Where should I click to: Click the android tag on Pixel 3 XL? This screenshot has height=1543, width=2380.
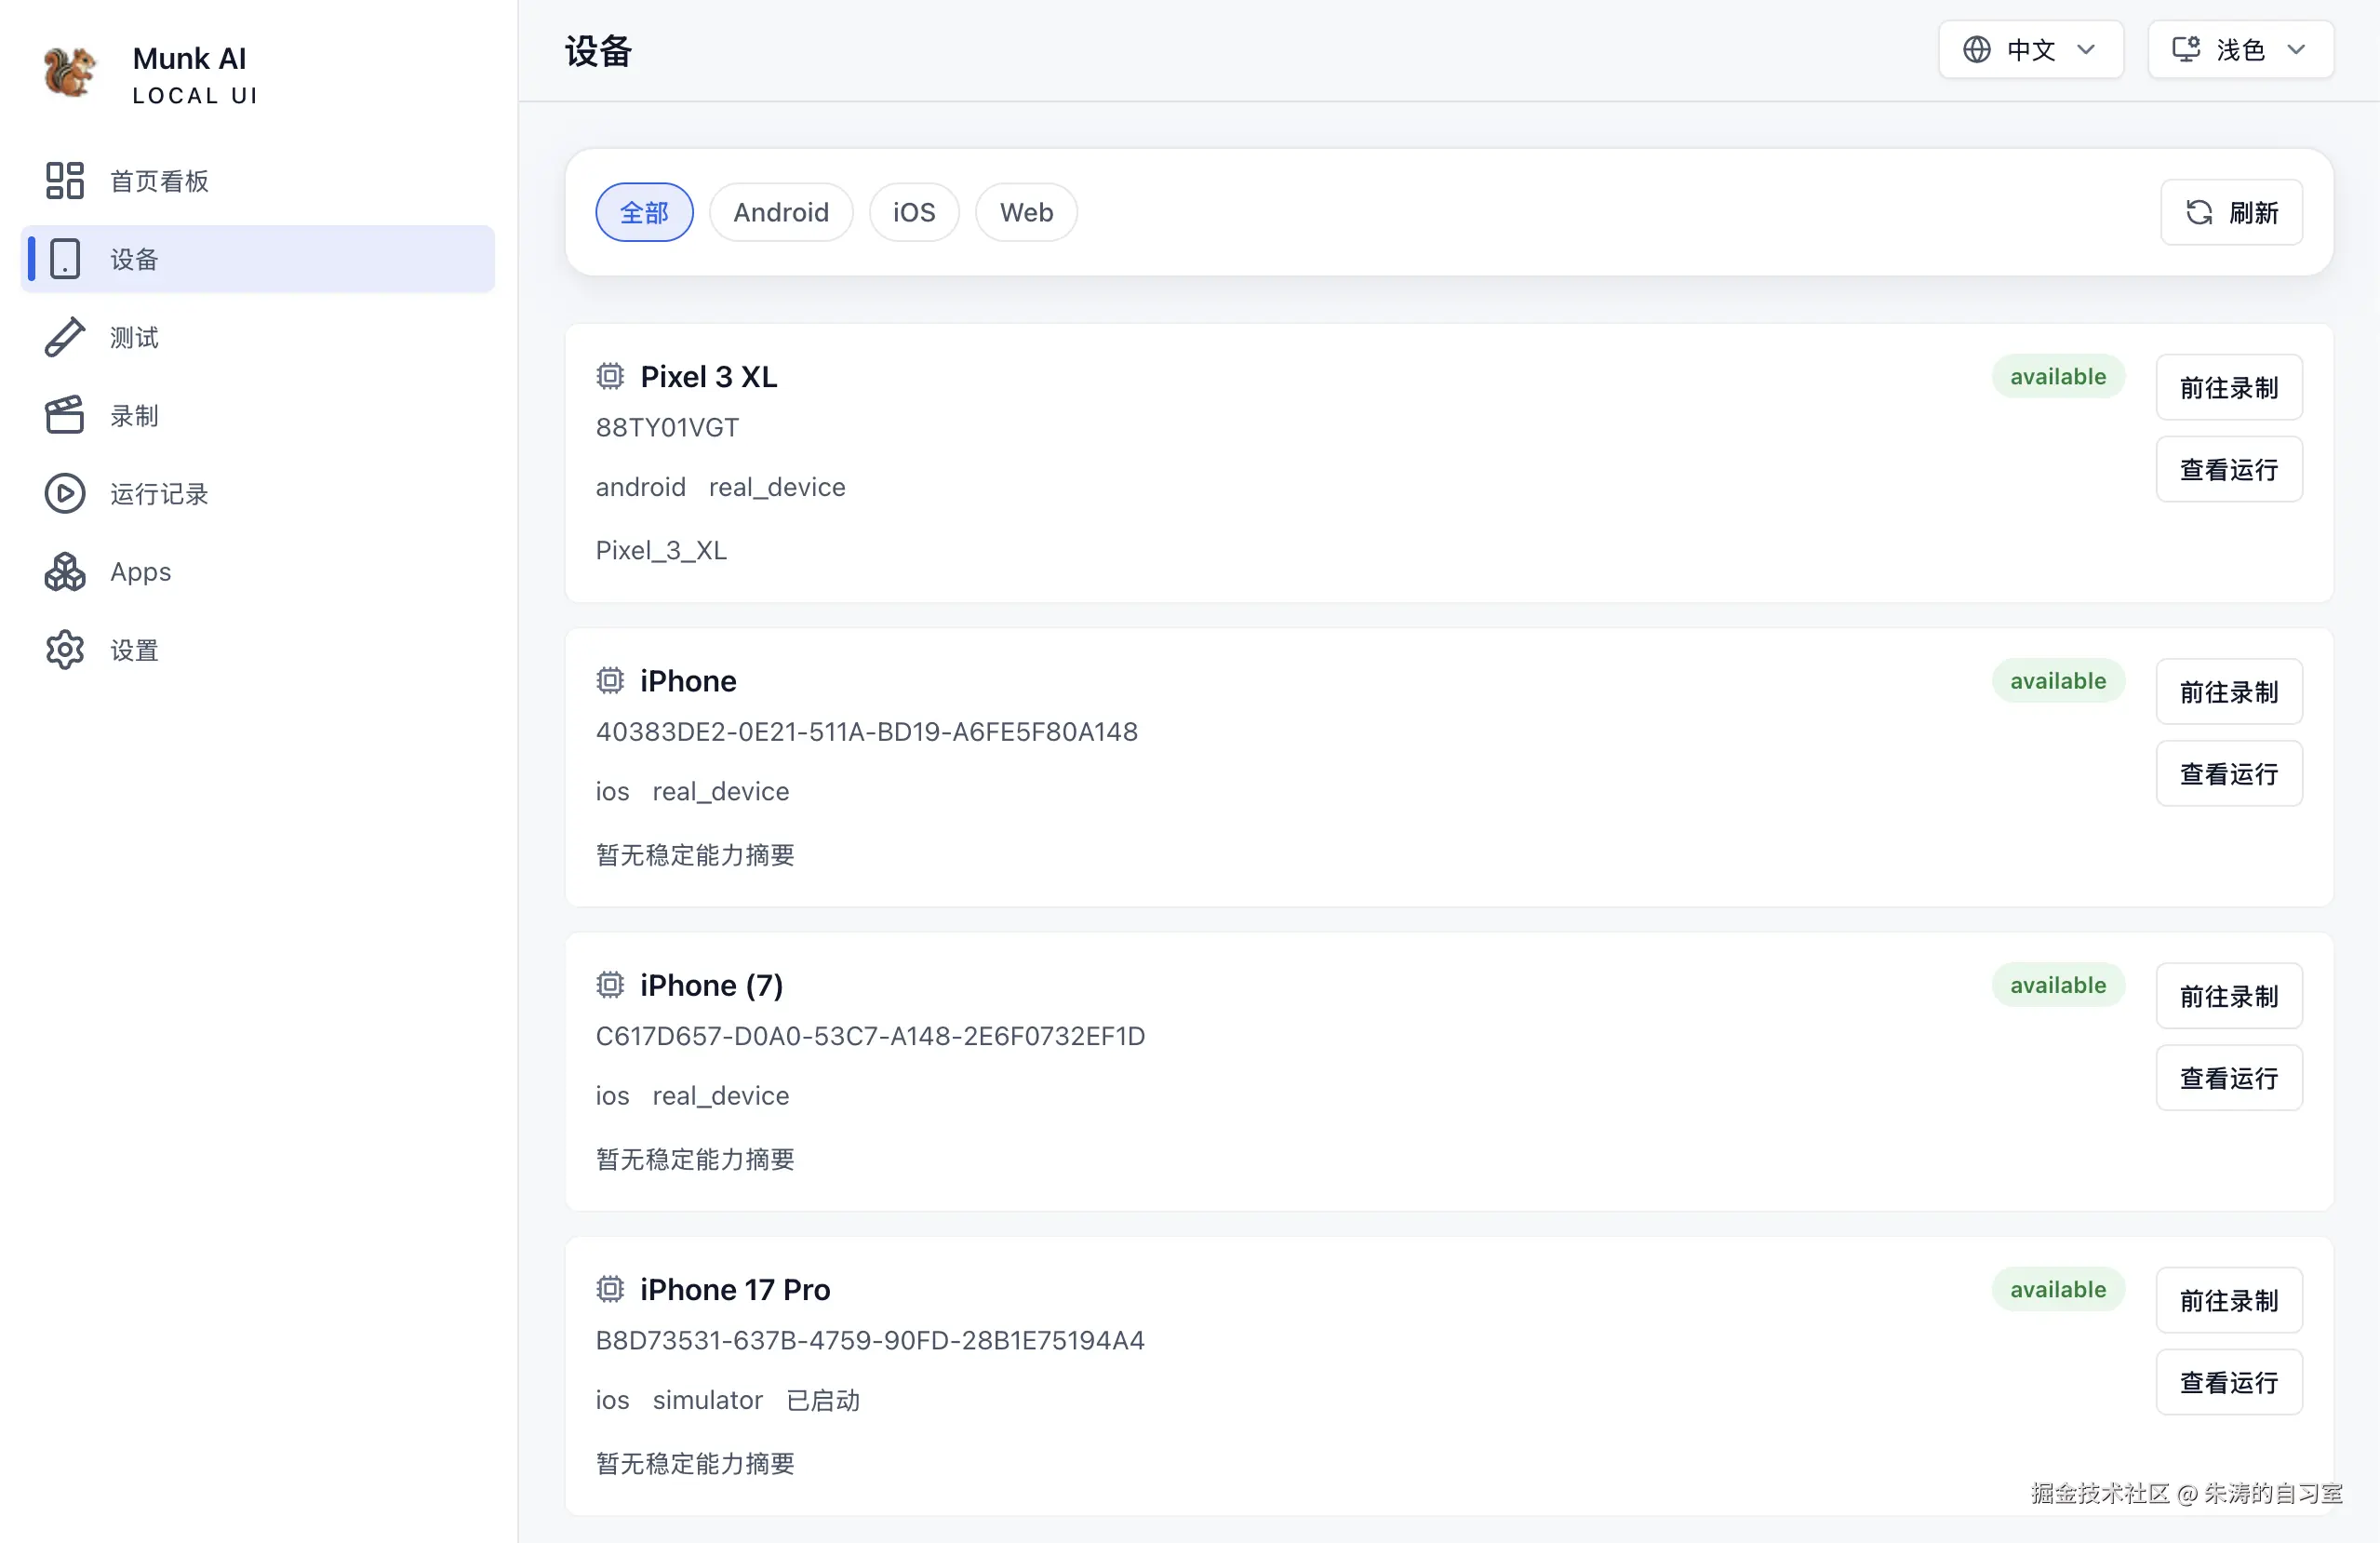pos(640,487)
